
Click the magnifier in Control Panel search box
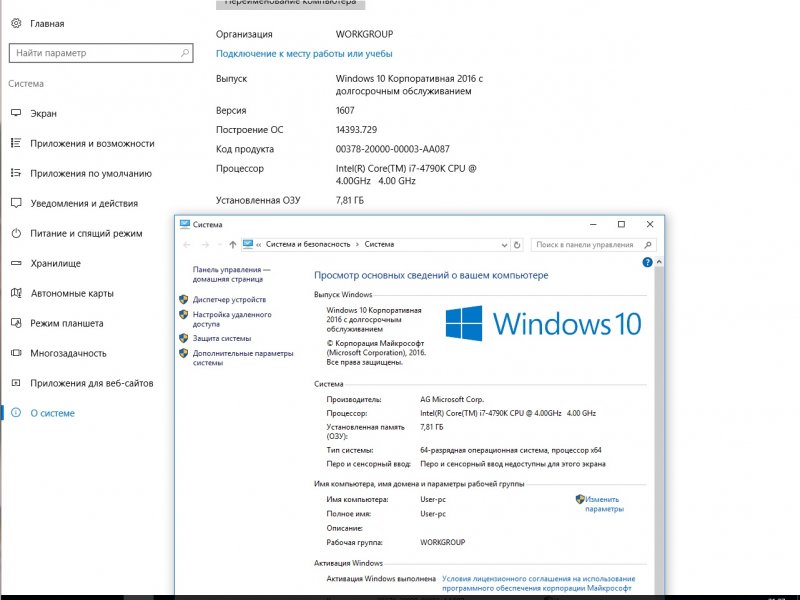tap(648, 245)
